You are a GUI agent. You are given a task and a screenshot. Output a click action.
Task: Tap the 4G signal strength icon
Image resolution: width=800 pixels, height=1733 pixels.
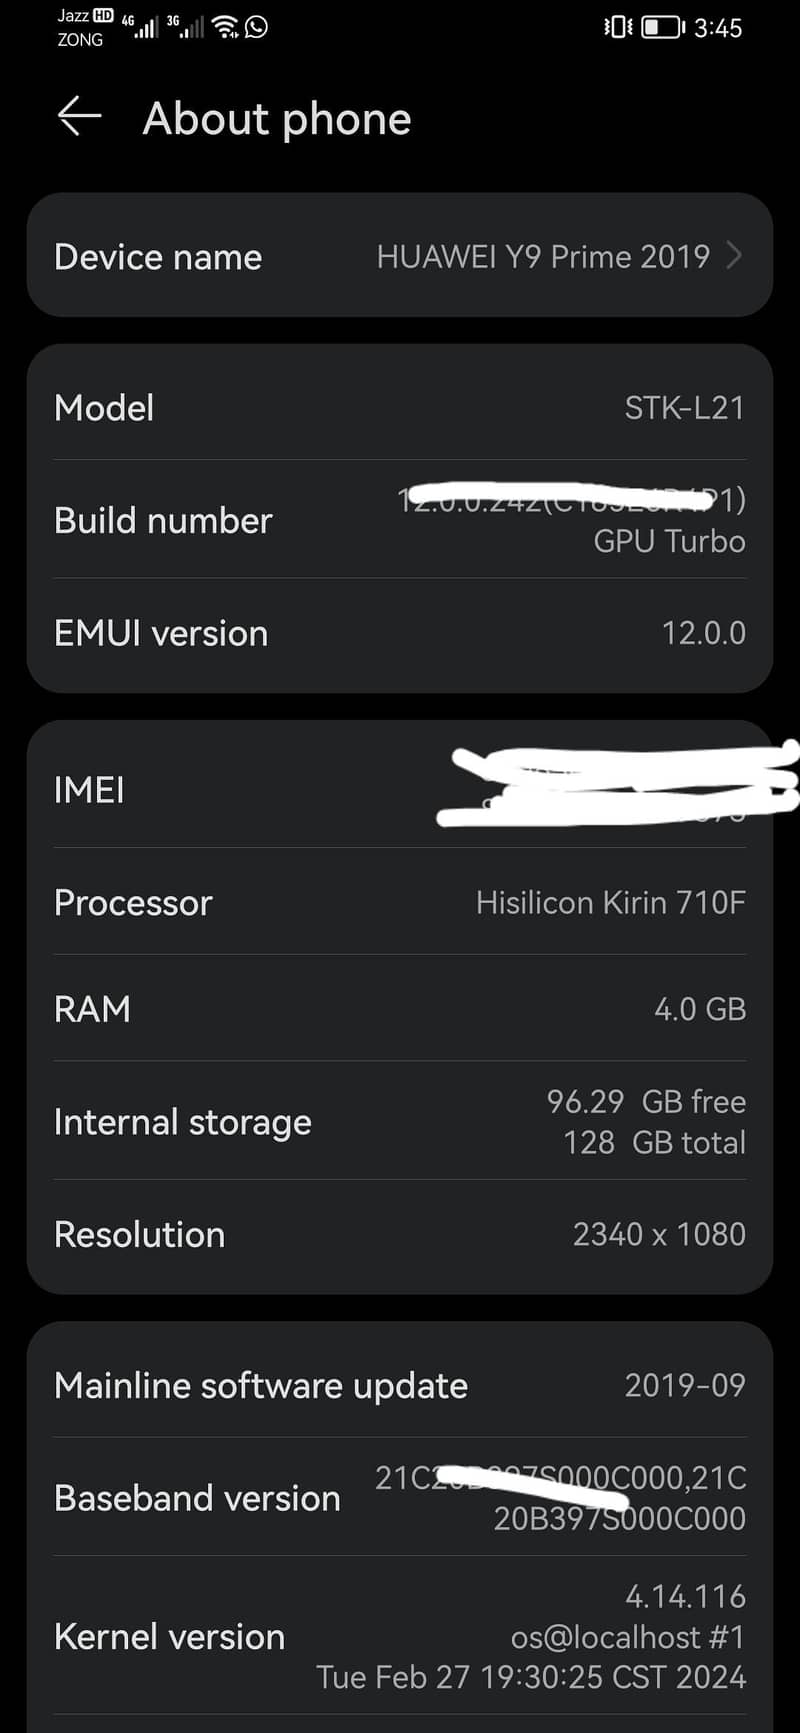[x=142, y=27]
